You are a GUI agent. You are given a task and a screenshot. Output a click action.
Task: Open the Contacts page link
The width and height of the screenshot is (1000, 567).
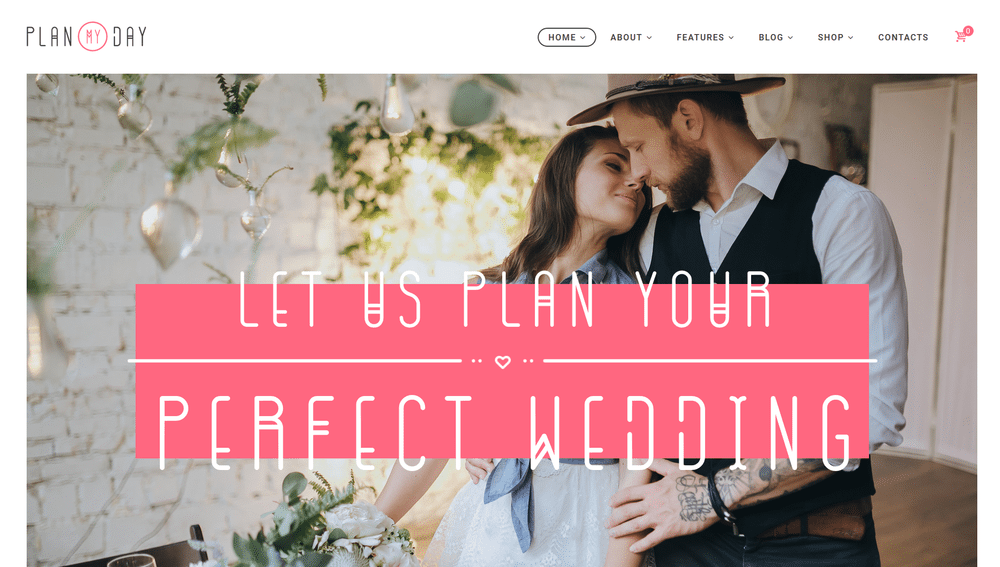[x=903, y=37]
